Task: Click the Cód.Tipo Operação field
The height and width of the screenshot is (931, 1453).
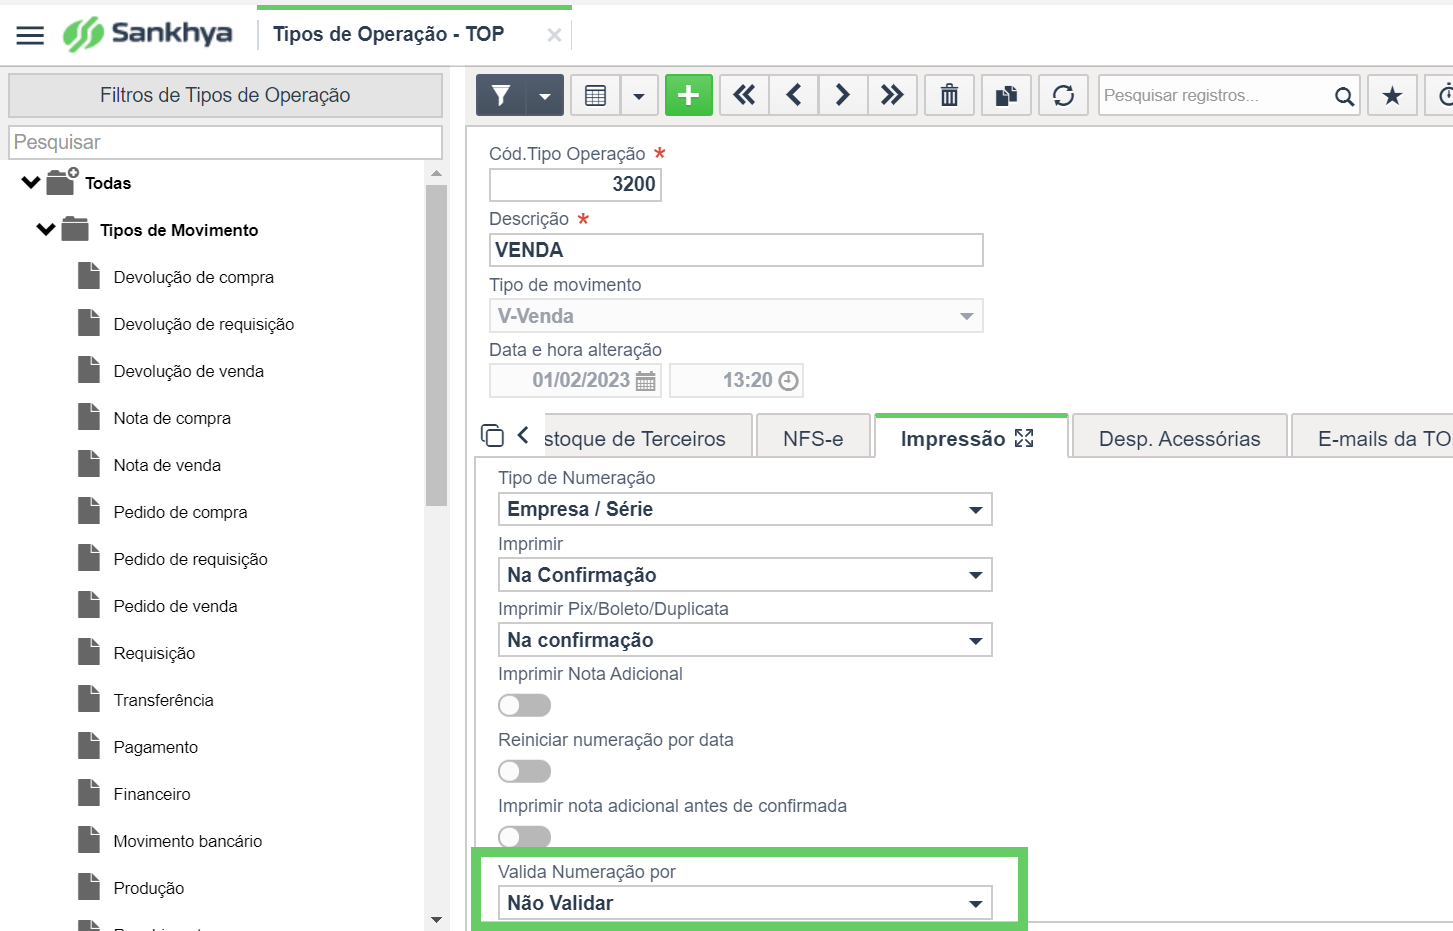Action: tap(575, 184)
